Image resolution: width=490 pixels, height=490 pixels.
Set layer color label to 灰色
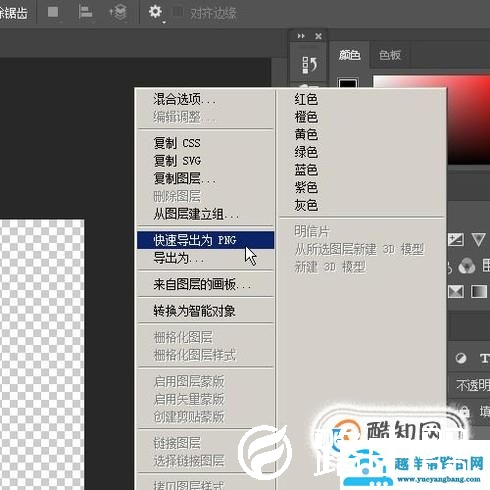point(362,205)
